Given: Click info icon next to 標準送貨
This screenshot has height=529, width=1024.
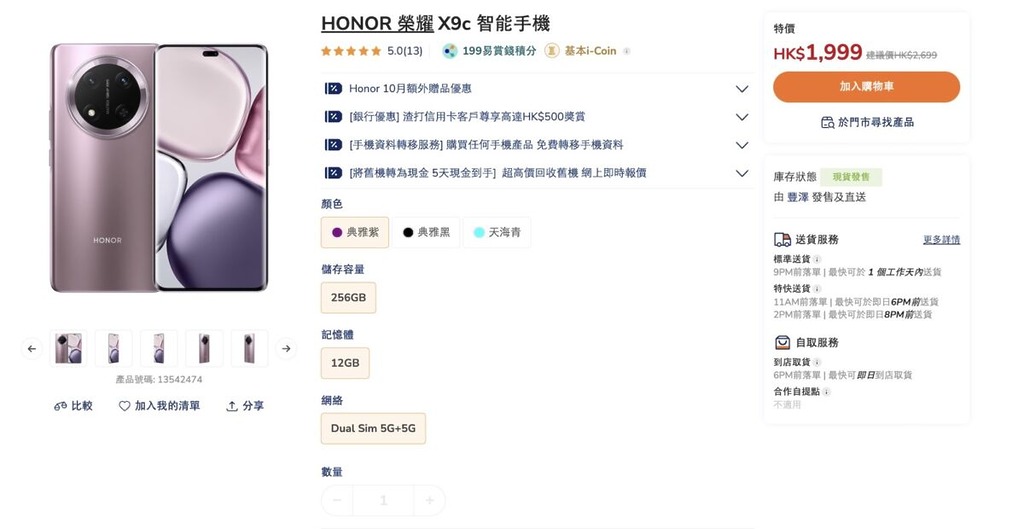Looking at the screenshot, I should (x=817, y=259).
